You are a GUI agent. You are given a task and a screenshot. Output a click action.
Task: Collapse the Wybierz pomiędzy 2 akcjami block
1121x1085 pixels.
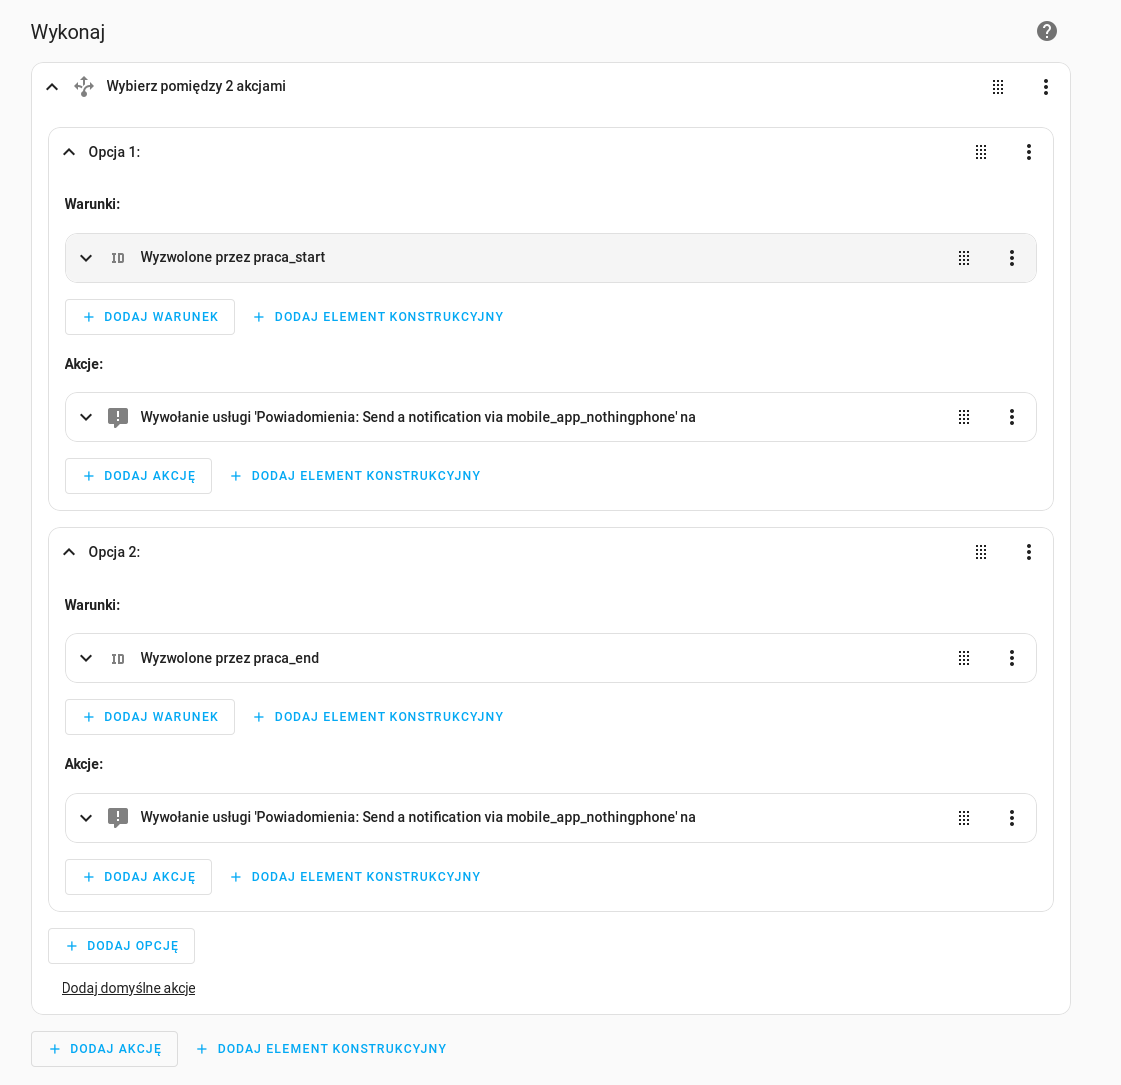click(52, 87)
